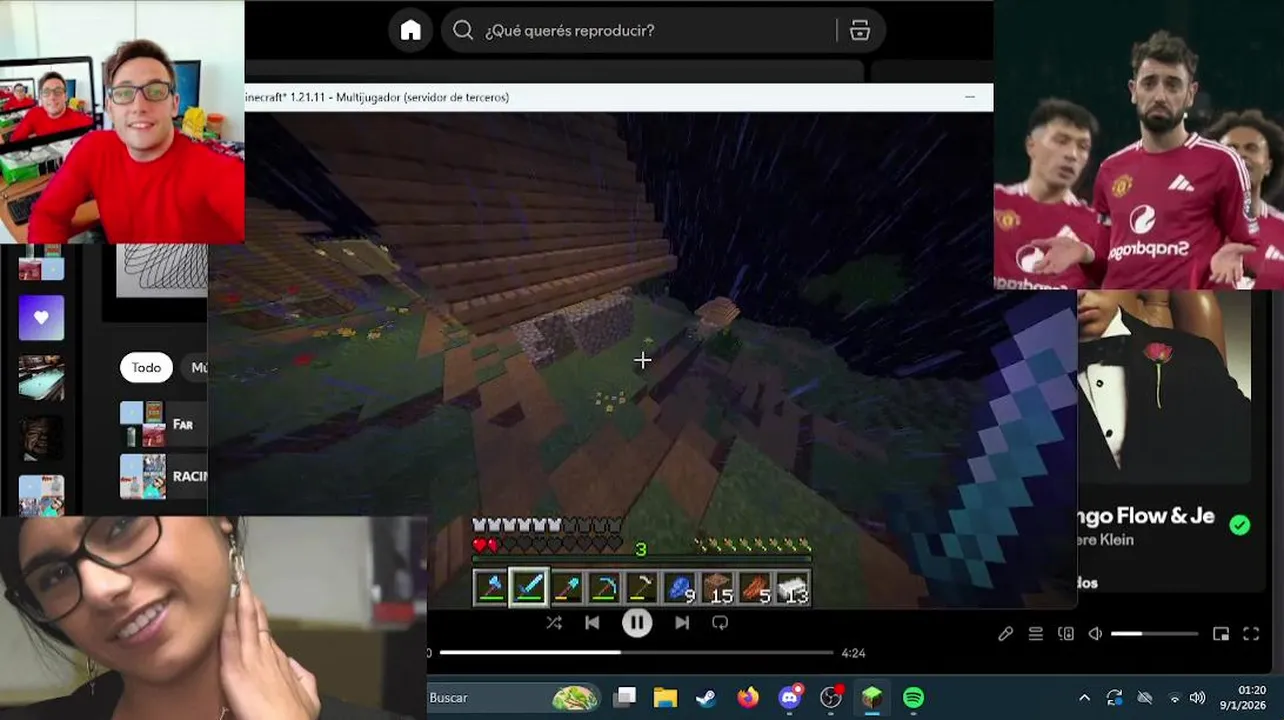The height and width of the screenshot is (720, 1284).
Task: Open File Explorer from the taskbar
Action: [665, 697]
